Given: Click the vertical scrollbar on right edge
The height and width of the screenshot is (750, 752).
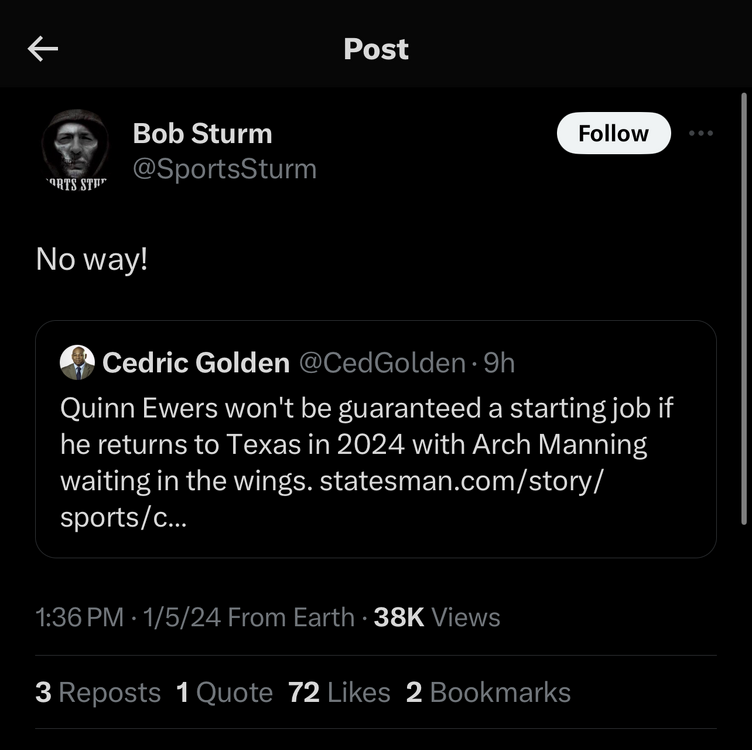Looking at the screenshot, I should [x=744, y=300].
